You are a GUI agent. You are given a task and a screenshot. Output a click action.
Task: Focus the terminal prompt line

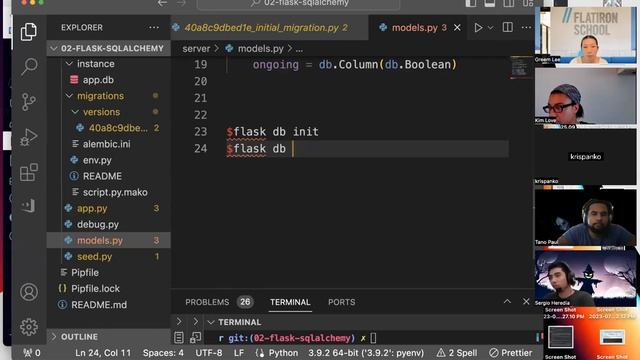296,338
